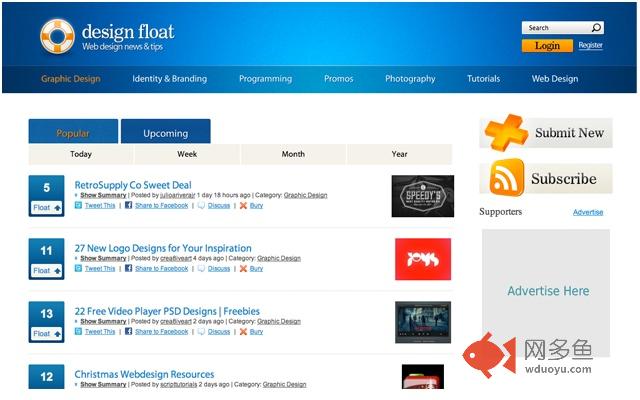Open the Identity & Branding category

coord(169,79)
